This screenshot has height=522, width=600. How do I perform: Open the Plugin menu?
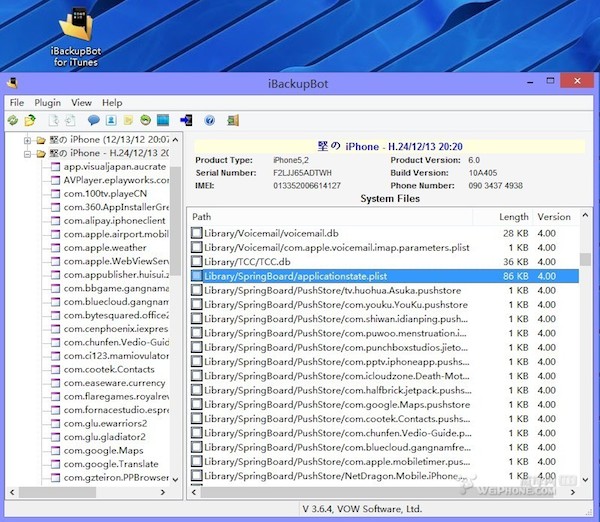point(47,102)
